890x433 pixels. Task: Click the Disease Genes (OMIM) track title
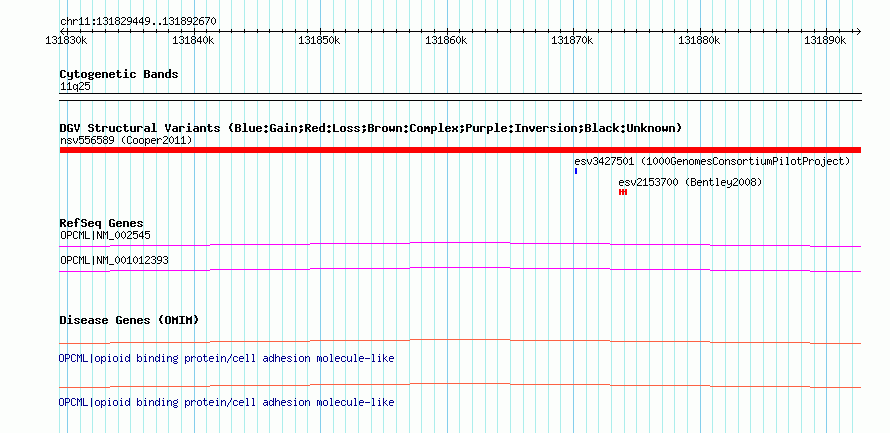click(x=129, y=320)
